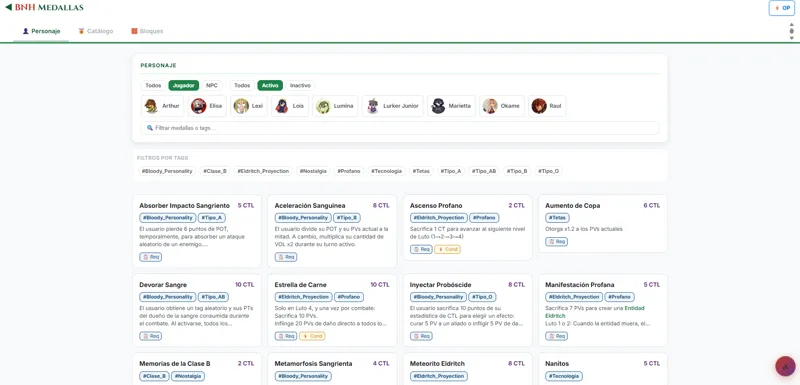
Task: Click the 6 CTL cost on Aumento de Copa
Action: pyautogui.click(x=652, y=206)
